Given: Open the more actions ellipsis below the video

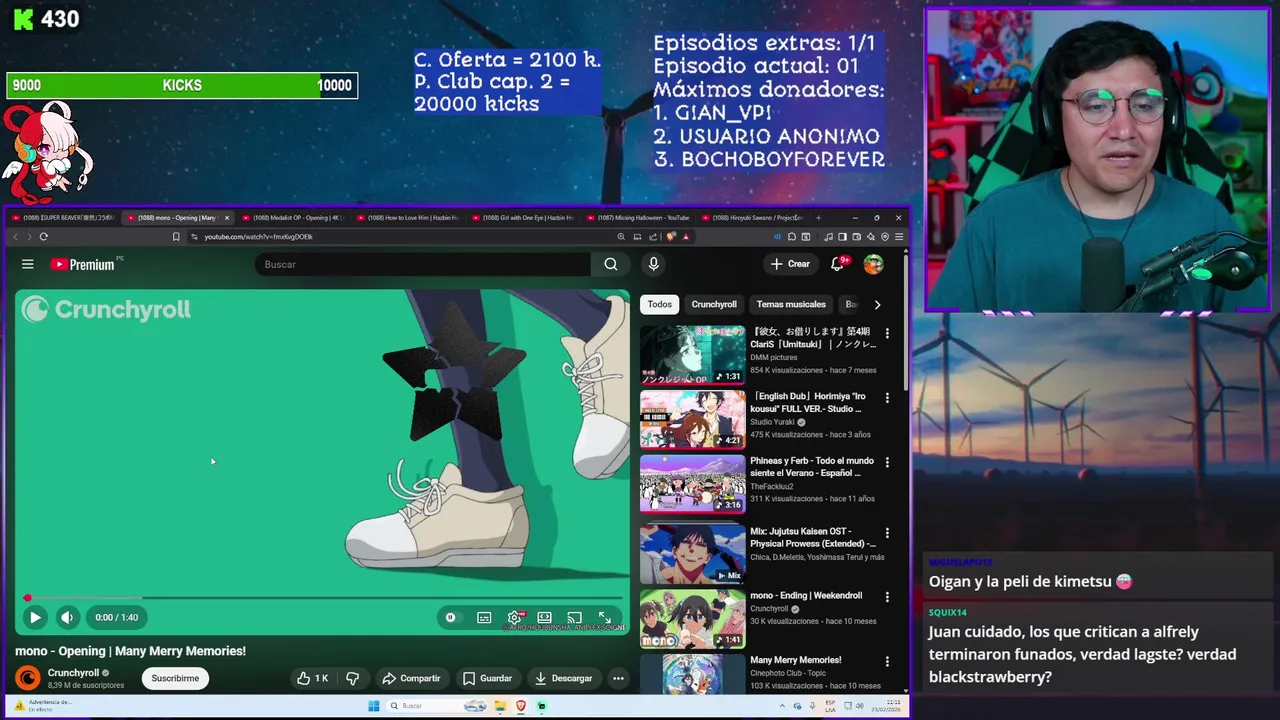Looking at the screenshot, I should tap(618, 678).
